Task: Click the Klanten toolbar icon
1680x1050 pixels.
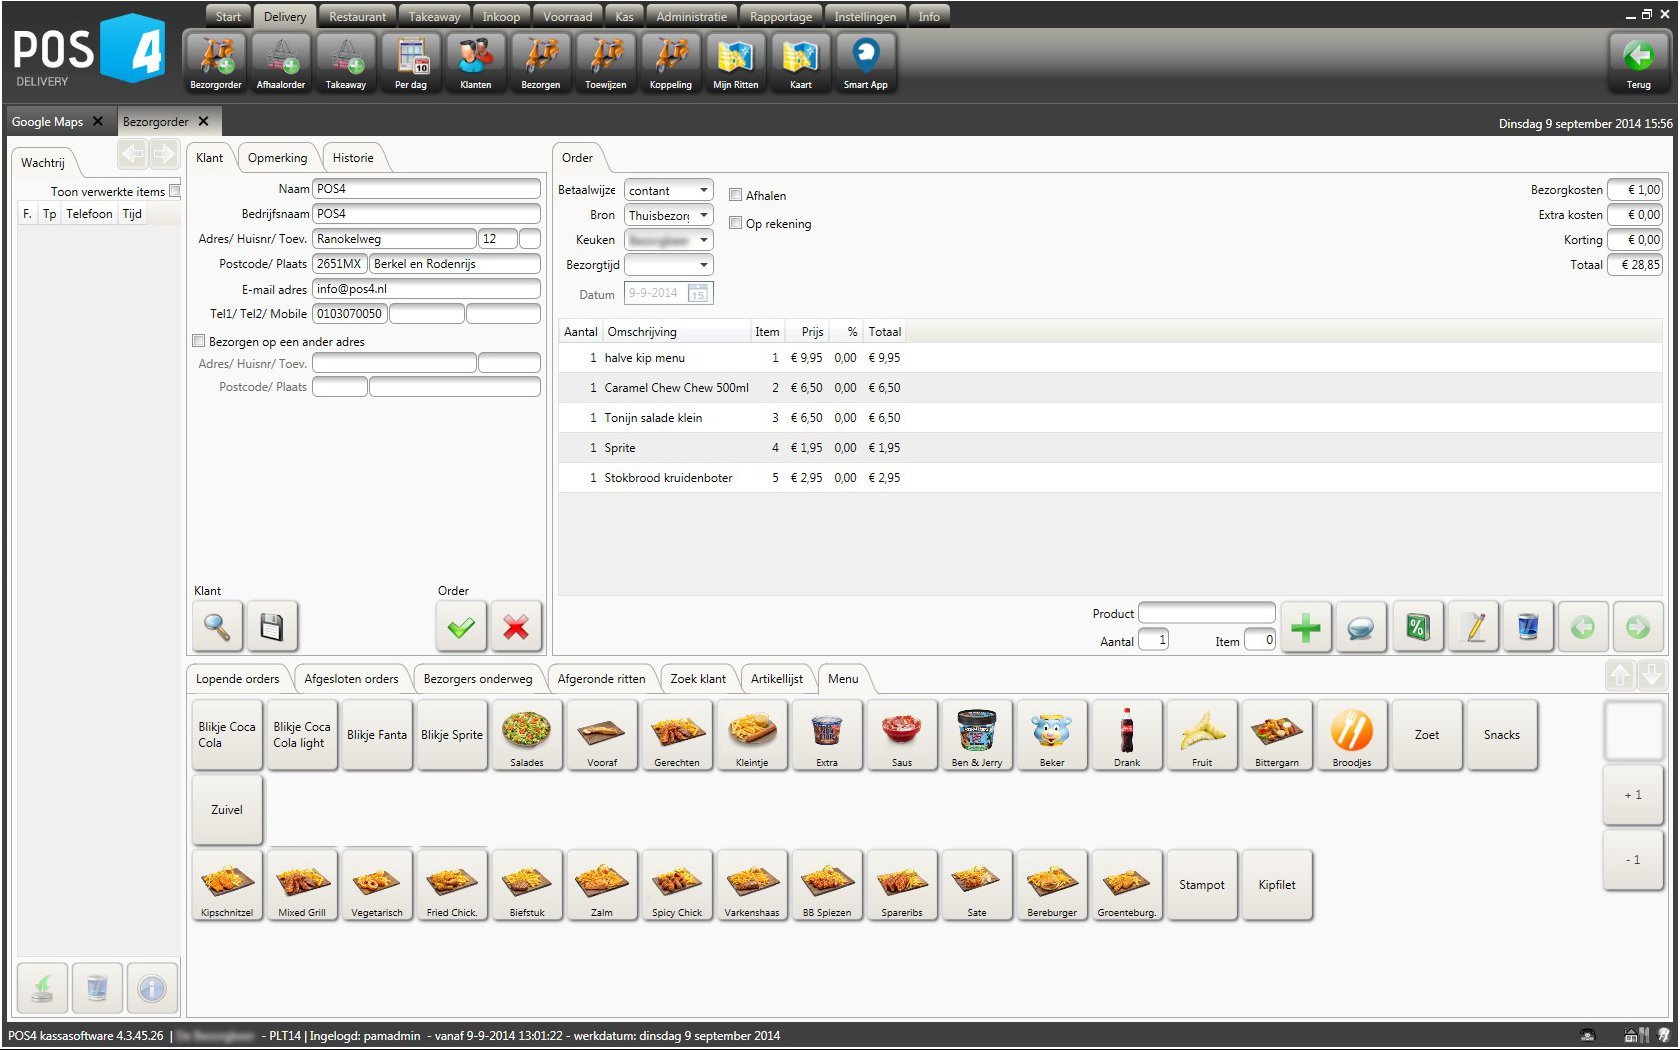Action: (x=475, y=62)
